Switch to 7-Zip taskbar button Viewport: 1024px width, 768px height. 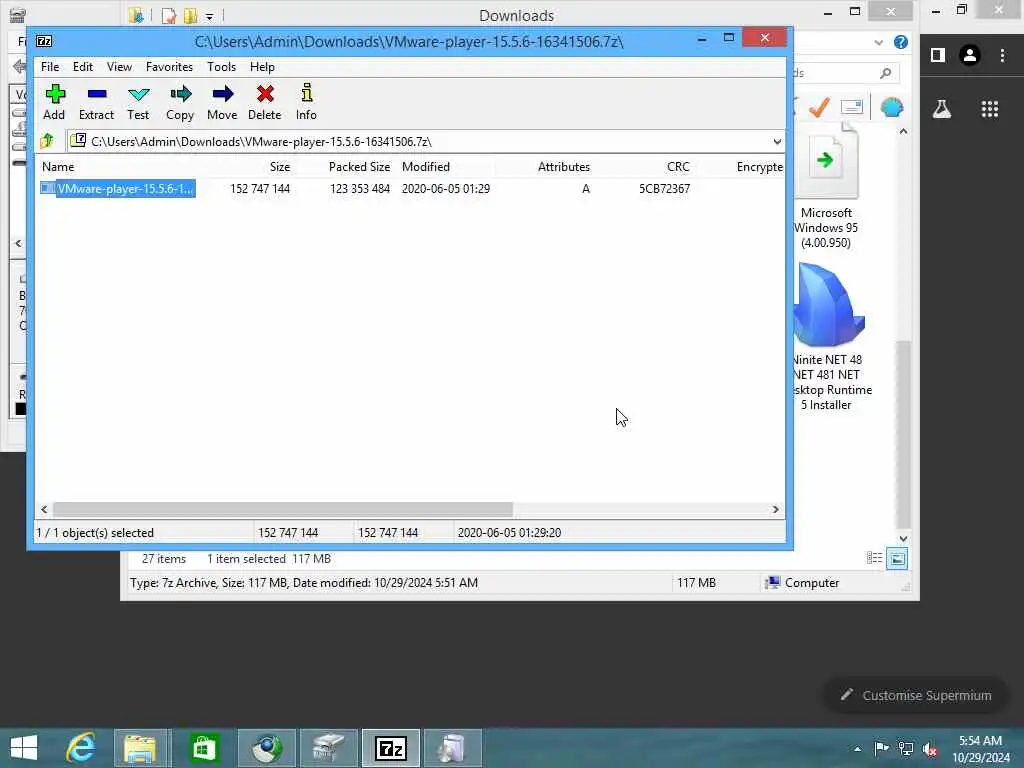(x=391, y=748)
